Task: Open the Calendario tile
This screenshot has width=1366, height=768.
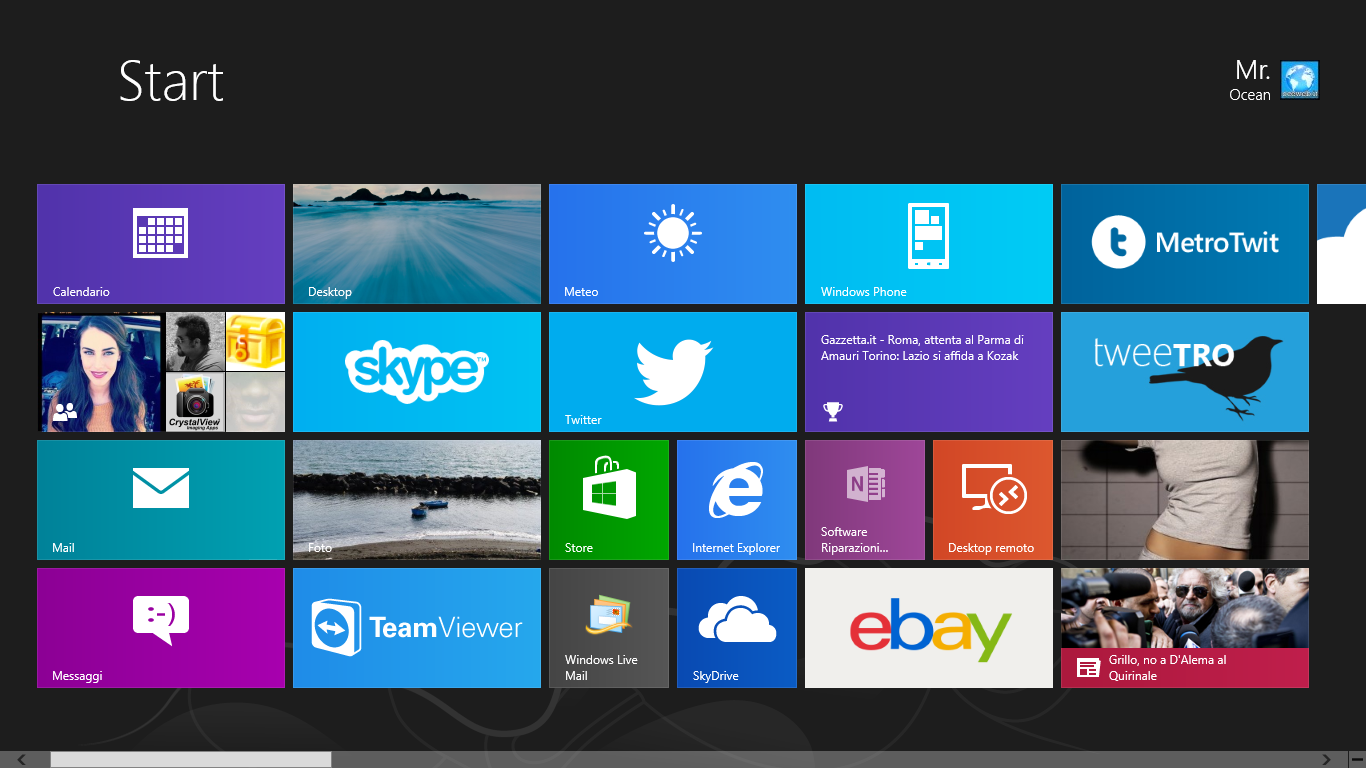Action: (x=161, y=244)
